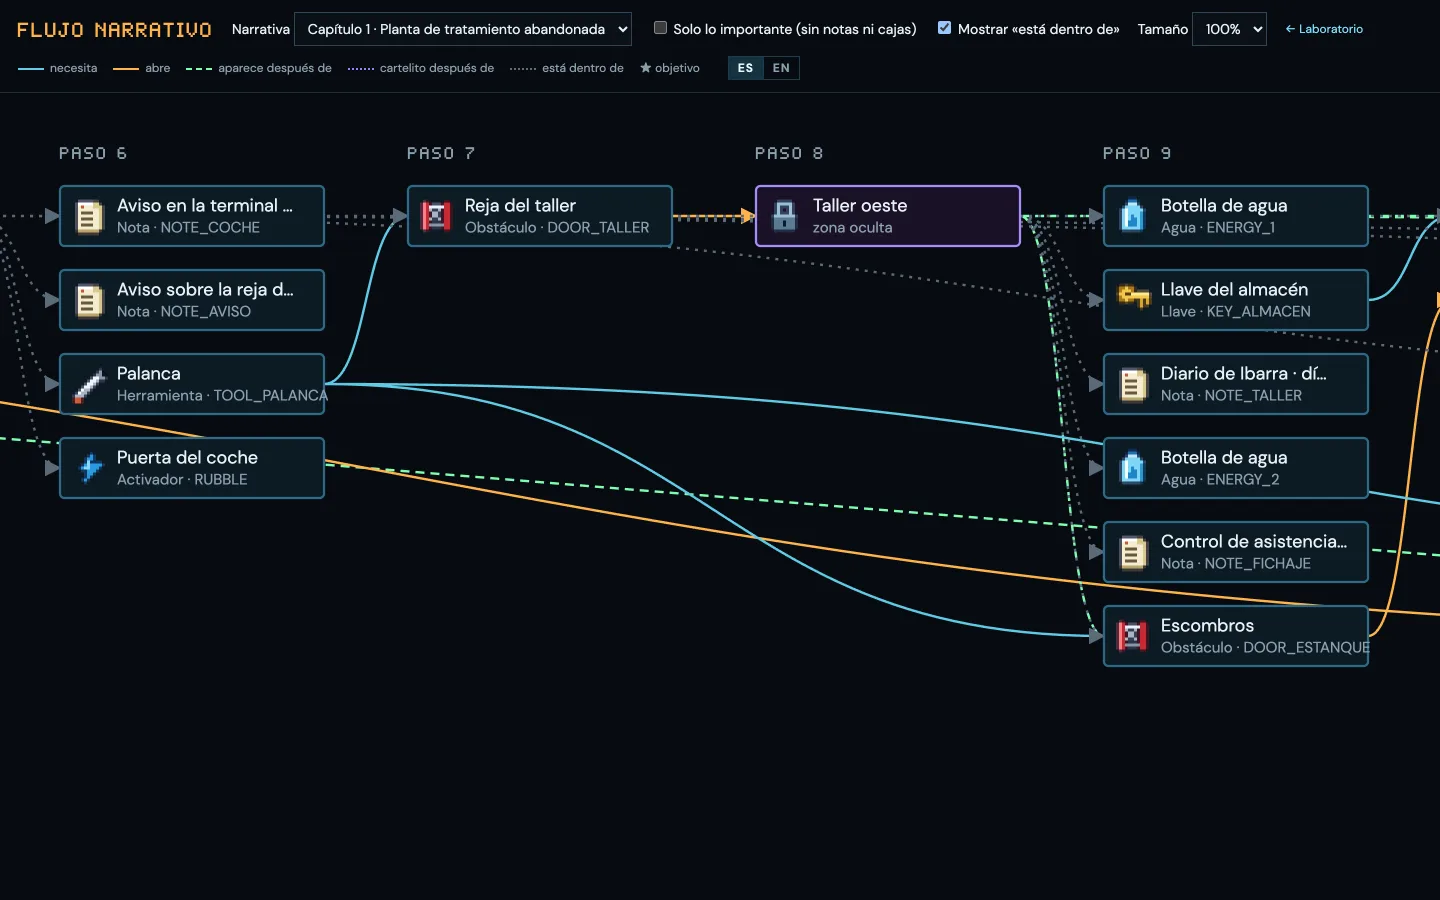Viewport: 1440px width, 900px height.
Task: Click the lightning icon on Puerta del coche
Action: tap(90, 468)
